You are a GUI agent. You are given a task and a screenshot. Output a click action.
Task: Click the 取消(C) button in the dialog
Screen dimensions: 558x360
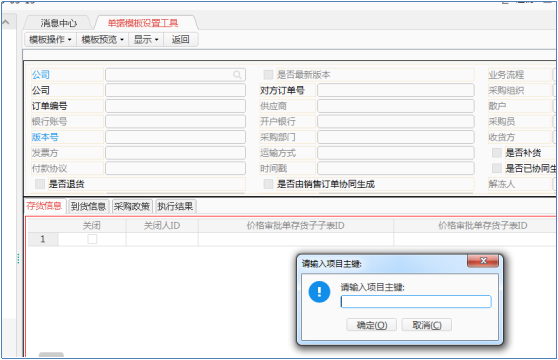point(427,325)
